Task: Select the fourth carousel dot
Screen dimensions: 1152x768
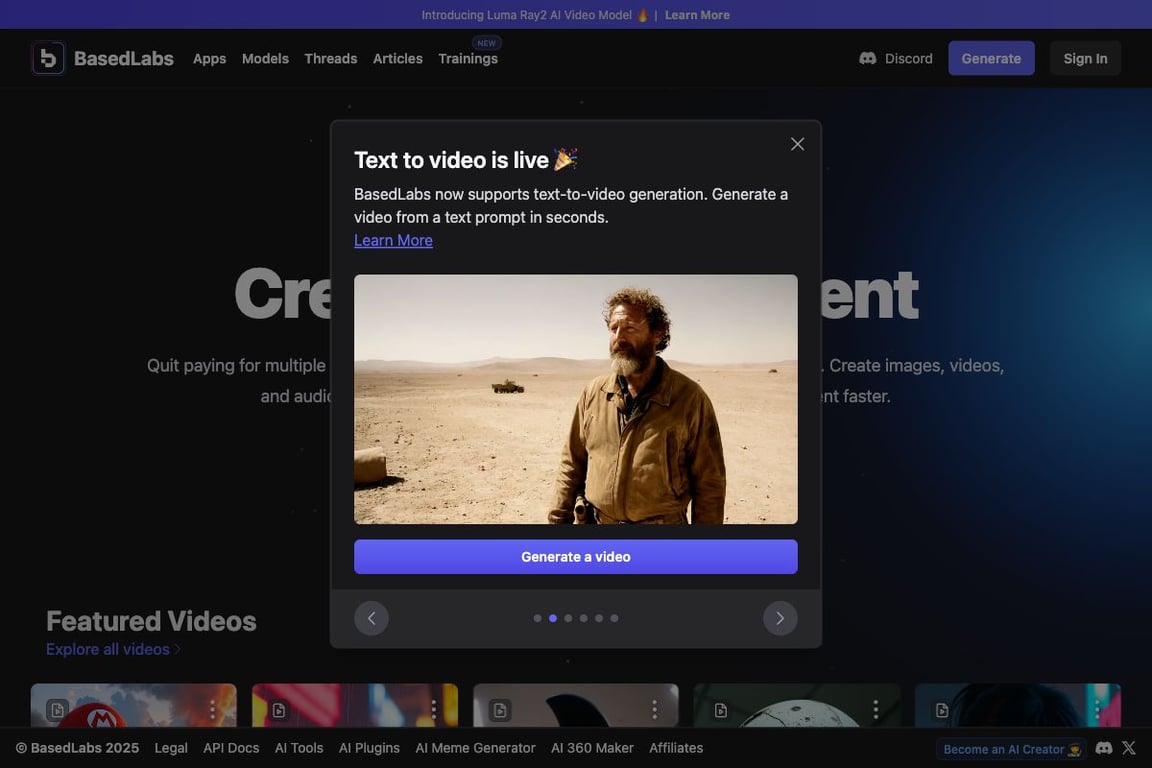Action: click(x=583, y=618)
